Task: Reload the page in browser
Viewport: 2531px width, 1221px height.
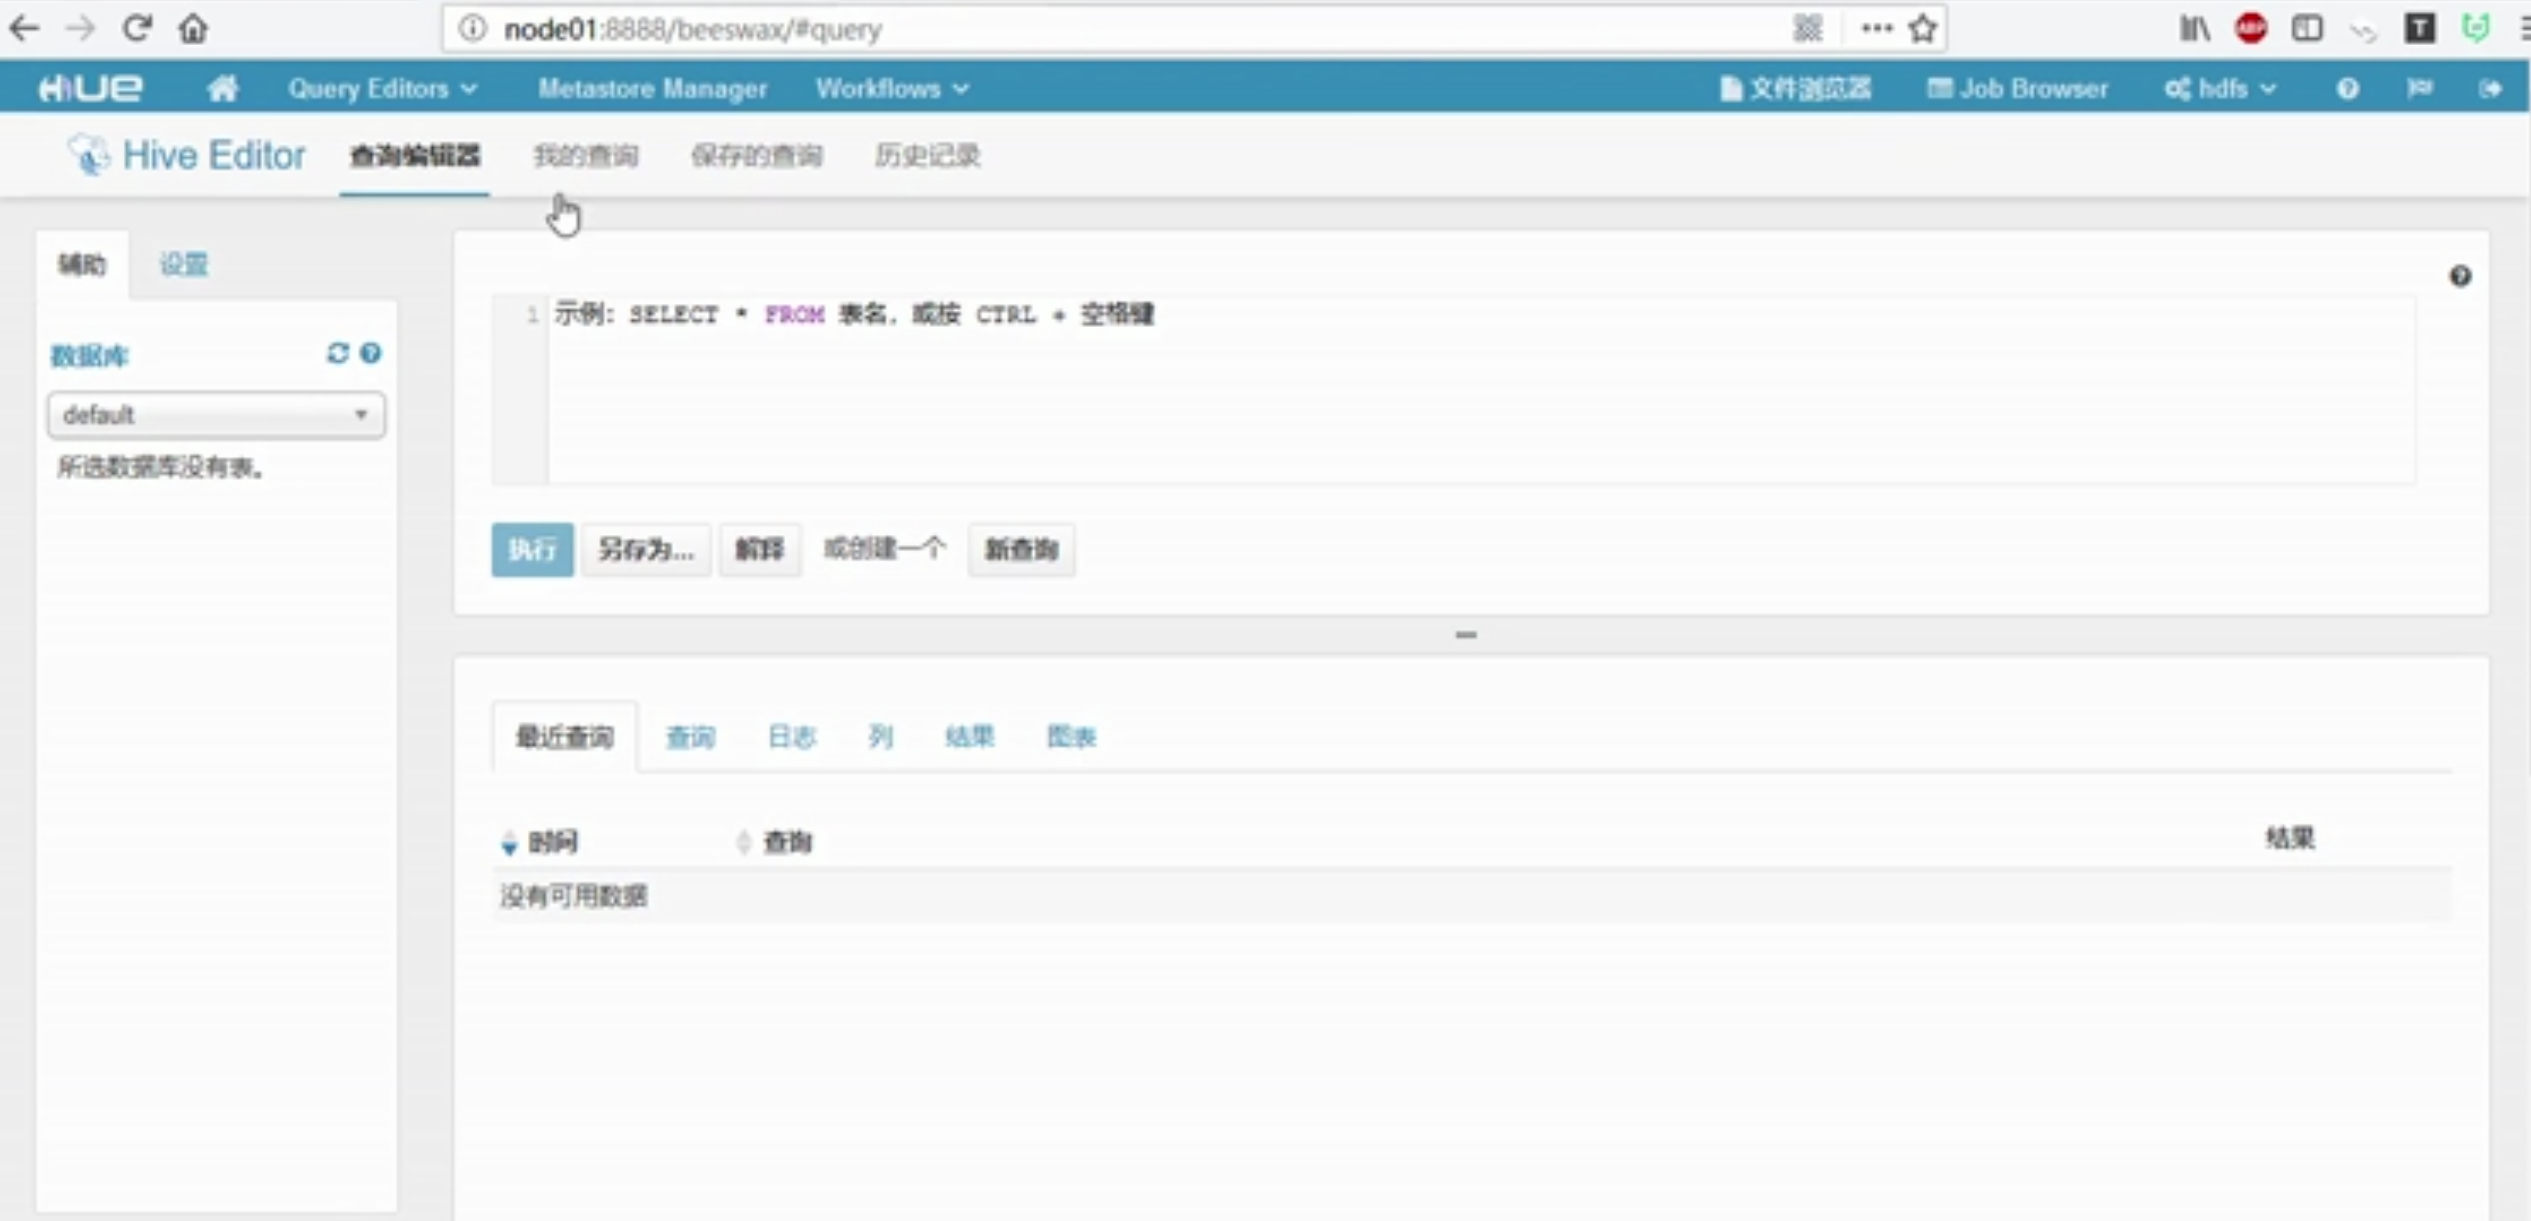Action: click(x=137, y=29)
